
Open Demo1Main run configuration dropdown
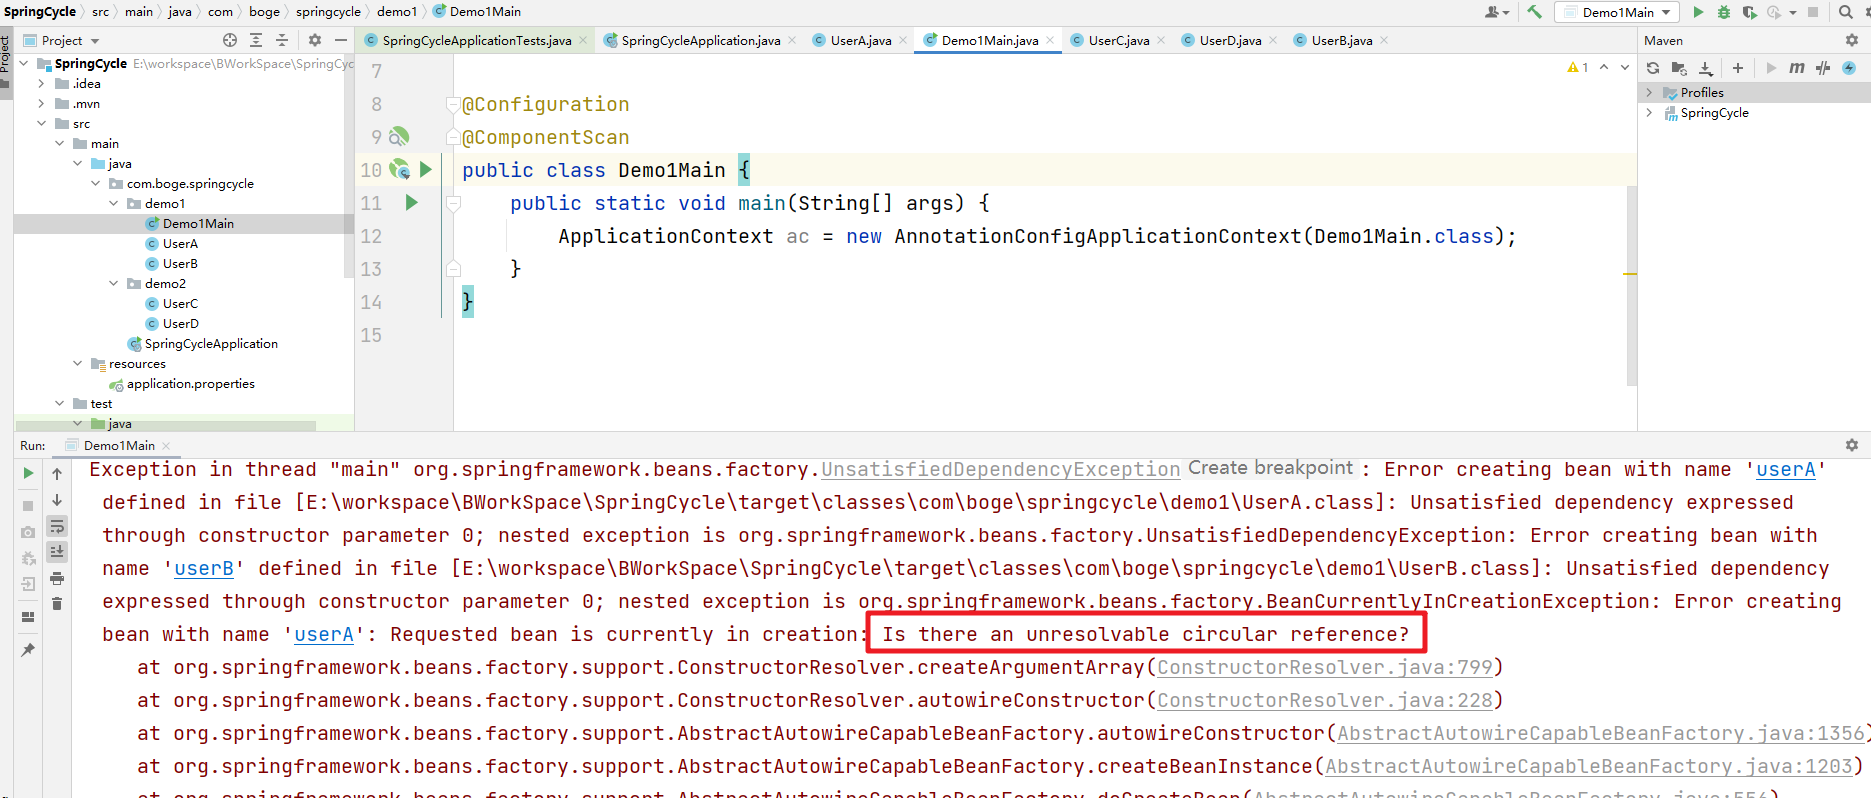pyautogui.click(x=1618, y=12)
